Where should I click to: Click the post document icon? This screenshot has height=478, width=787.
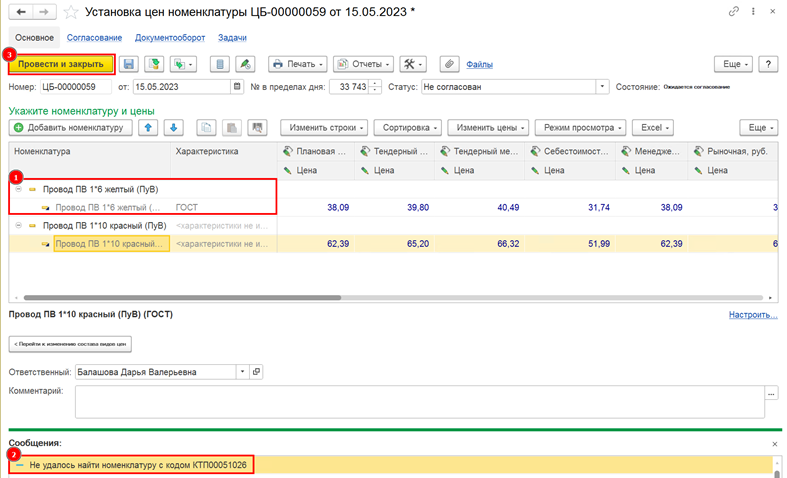(154, 64)
